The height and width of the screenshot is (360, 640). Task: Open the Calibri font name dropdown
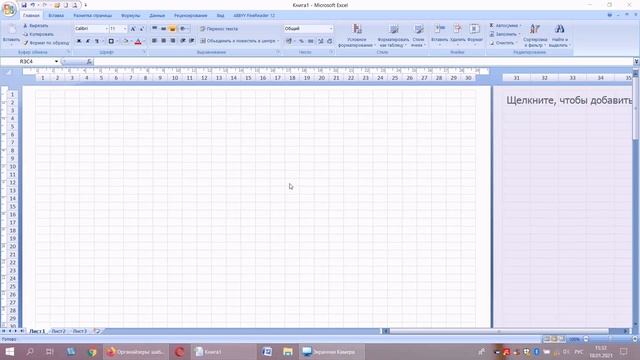[107, 29]
